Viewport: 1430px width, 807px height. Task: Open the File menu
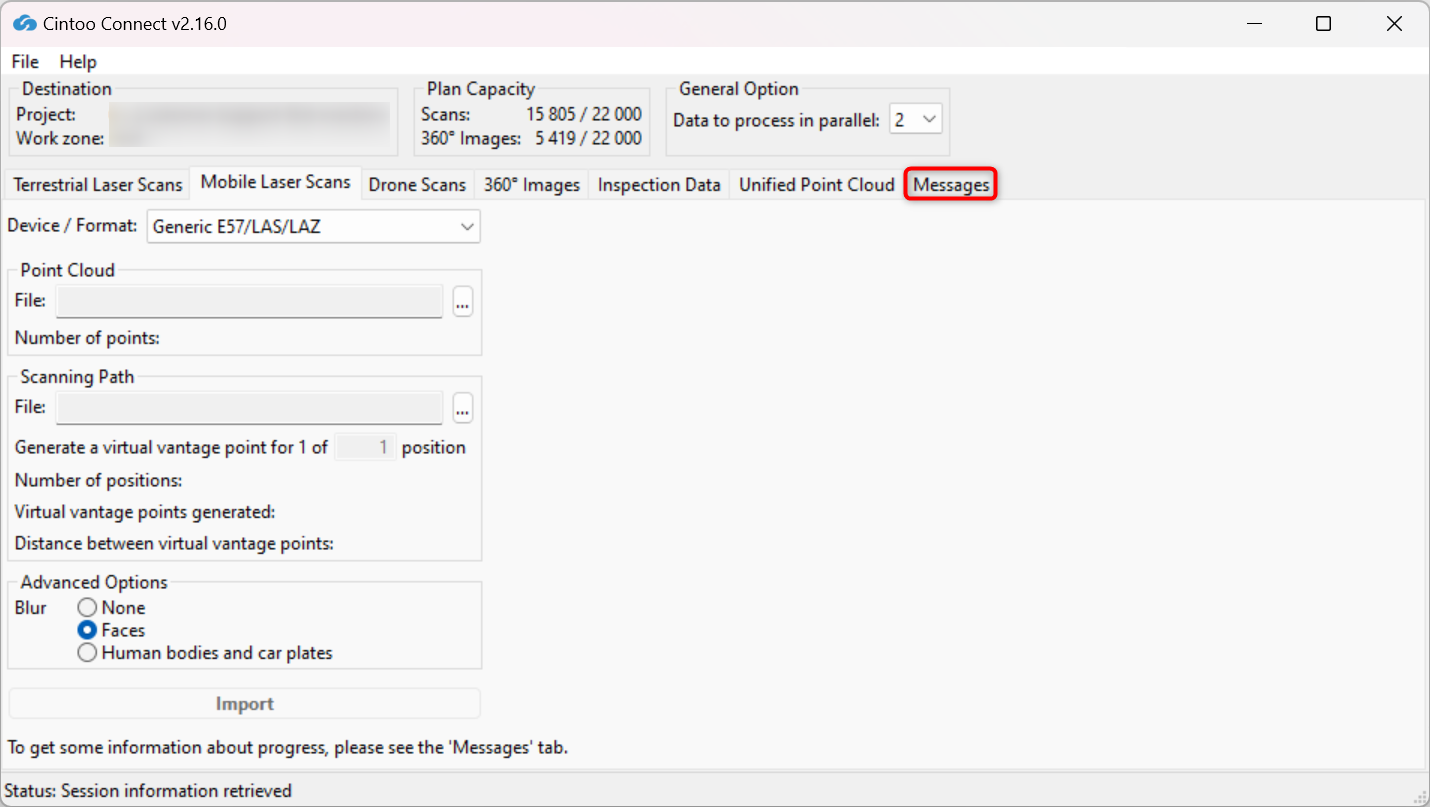click(x=25, y=62)
